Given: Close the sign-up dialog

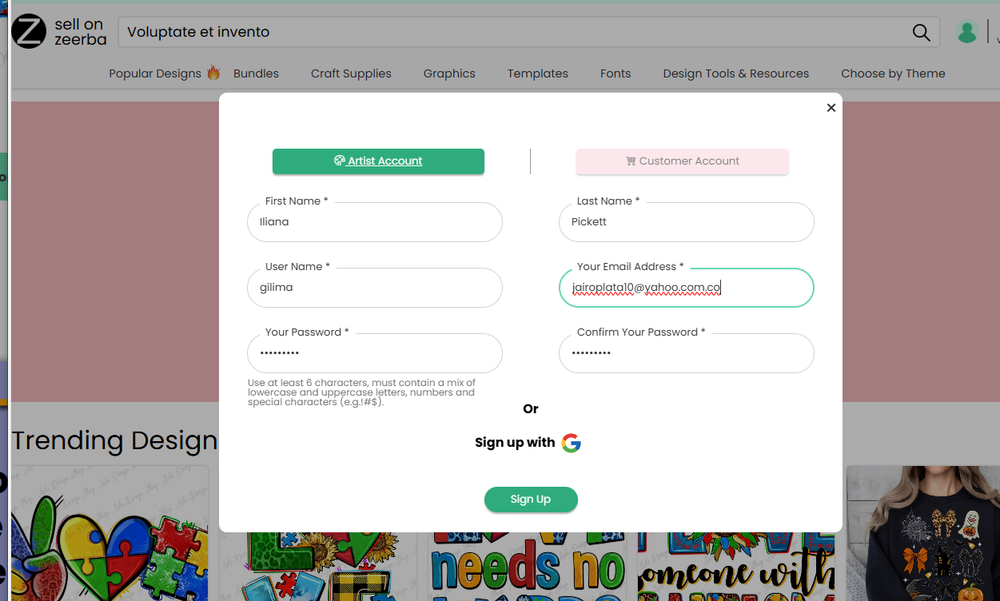Looking at the screenshot, I should coord(831,108).
